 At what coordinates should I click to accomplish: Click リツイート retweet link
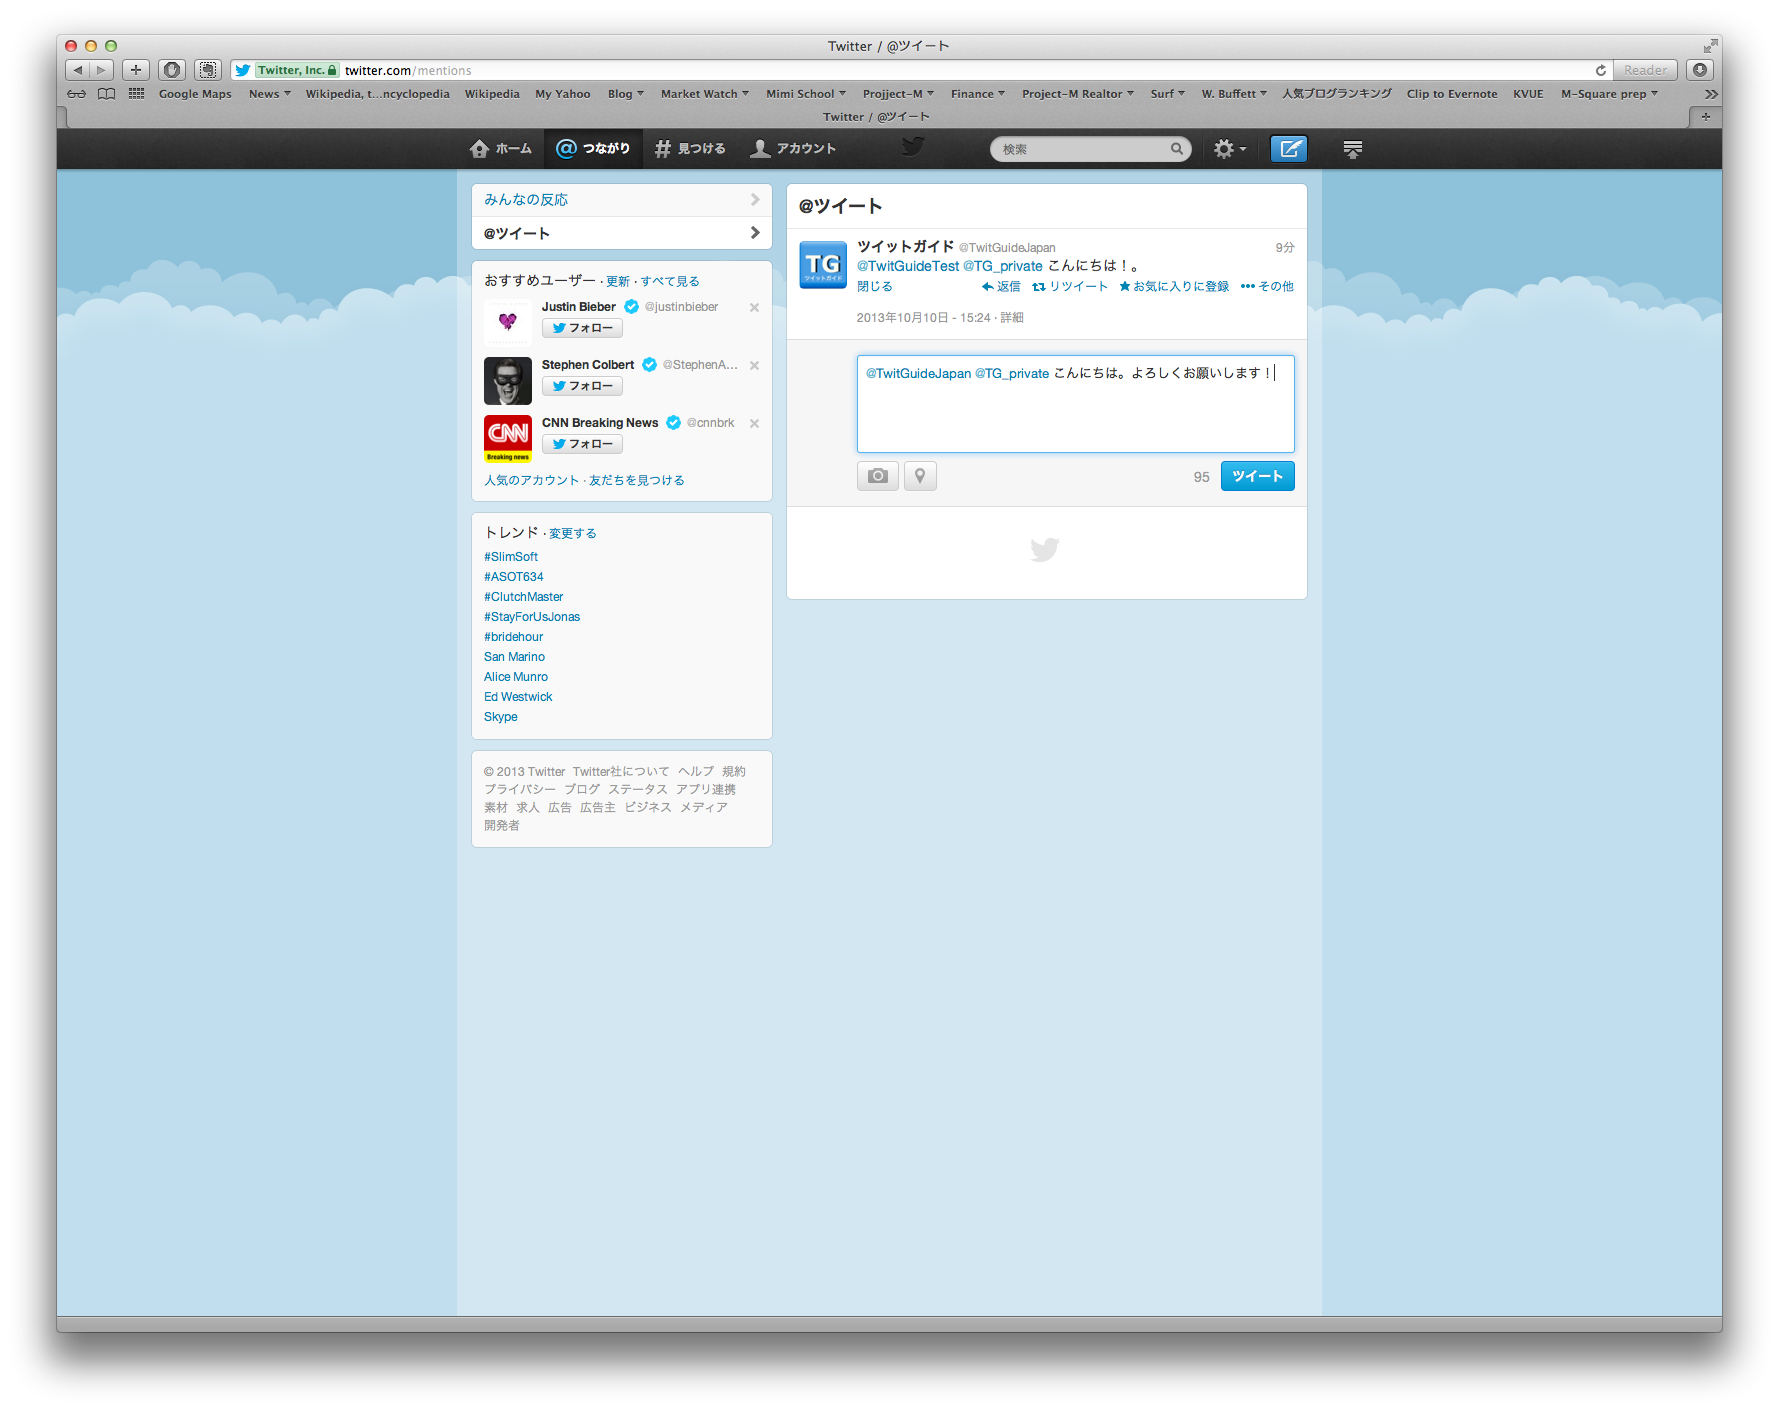coord(1070,287)
